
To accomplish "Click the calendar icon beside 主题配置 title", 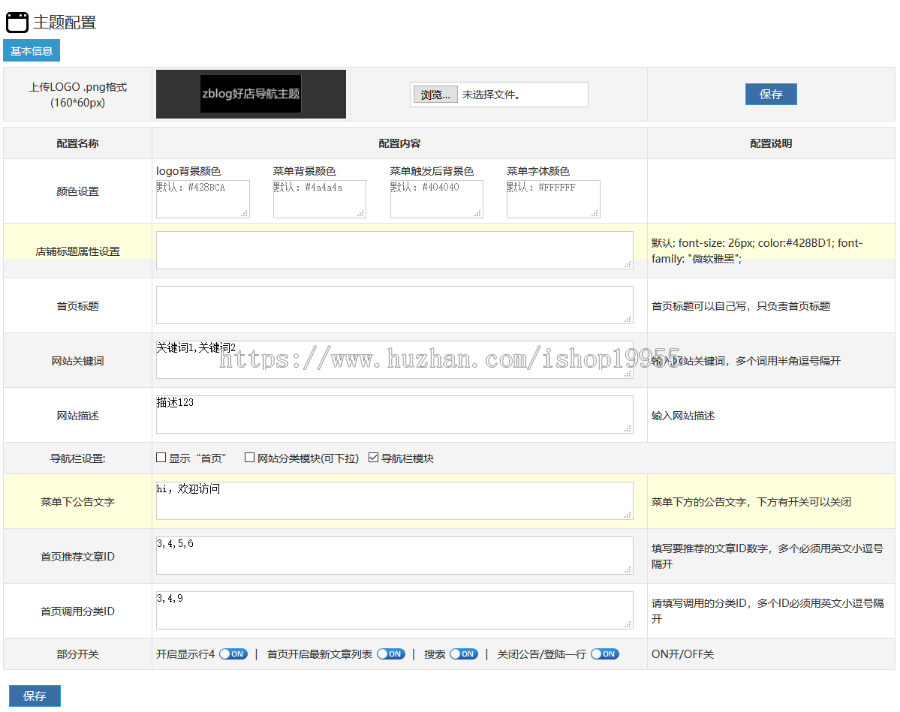I will 15,21.
